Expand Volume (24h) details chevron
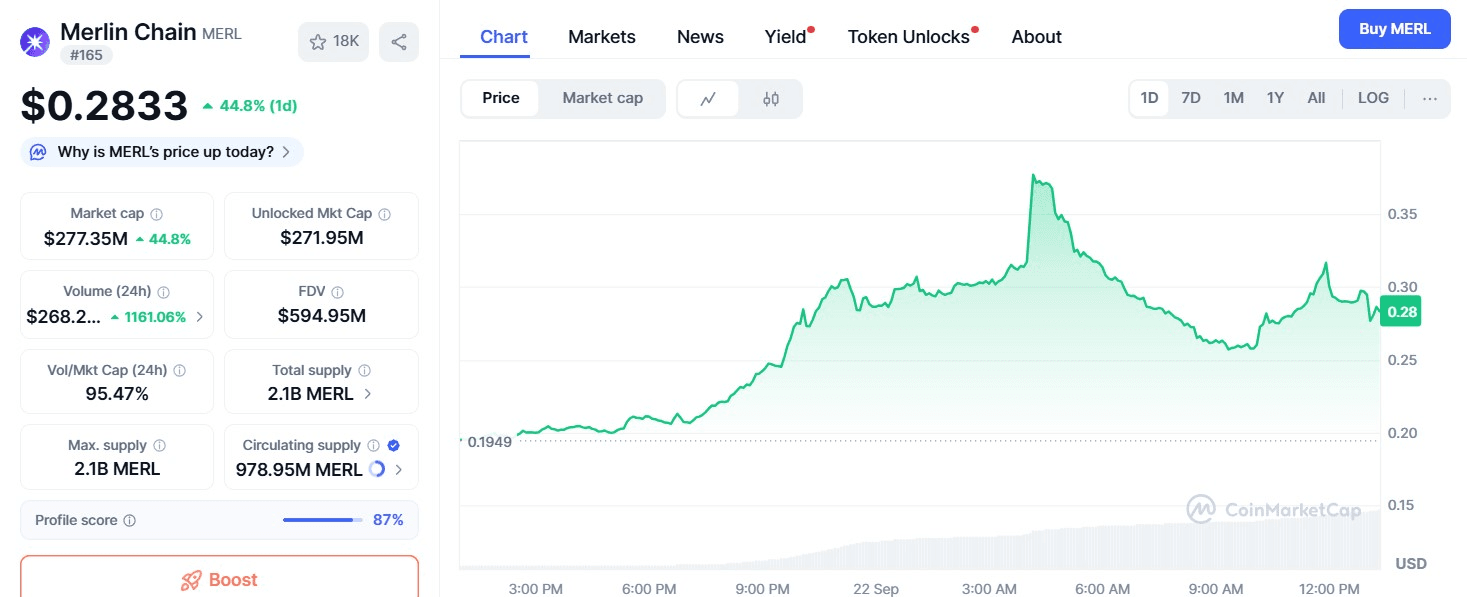The width and height of the screenshot is (1467, 597). coord(199,317)
